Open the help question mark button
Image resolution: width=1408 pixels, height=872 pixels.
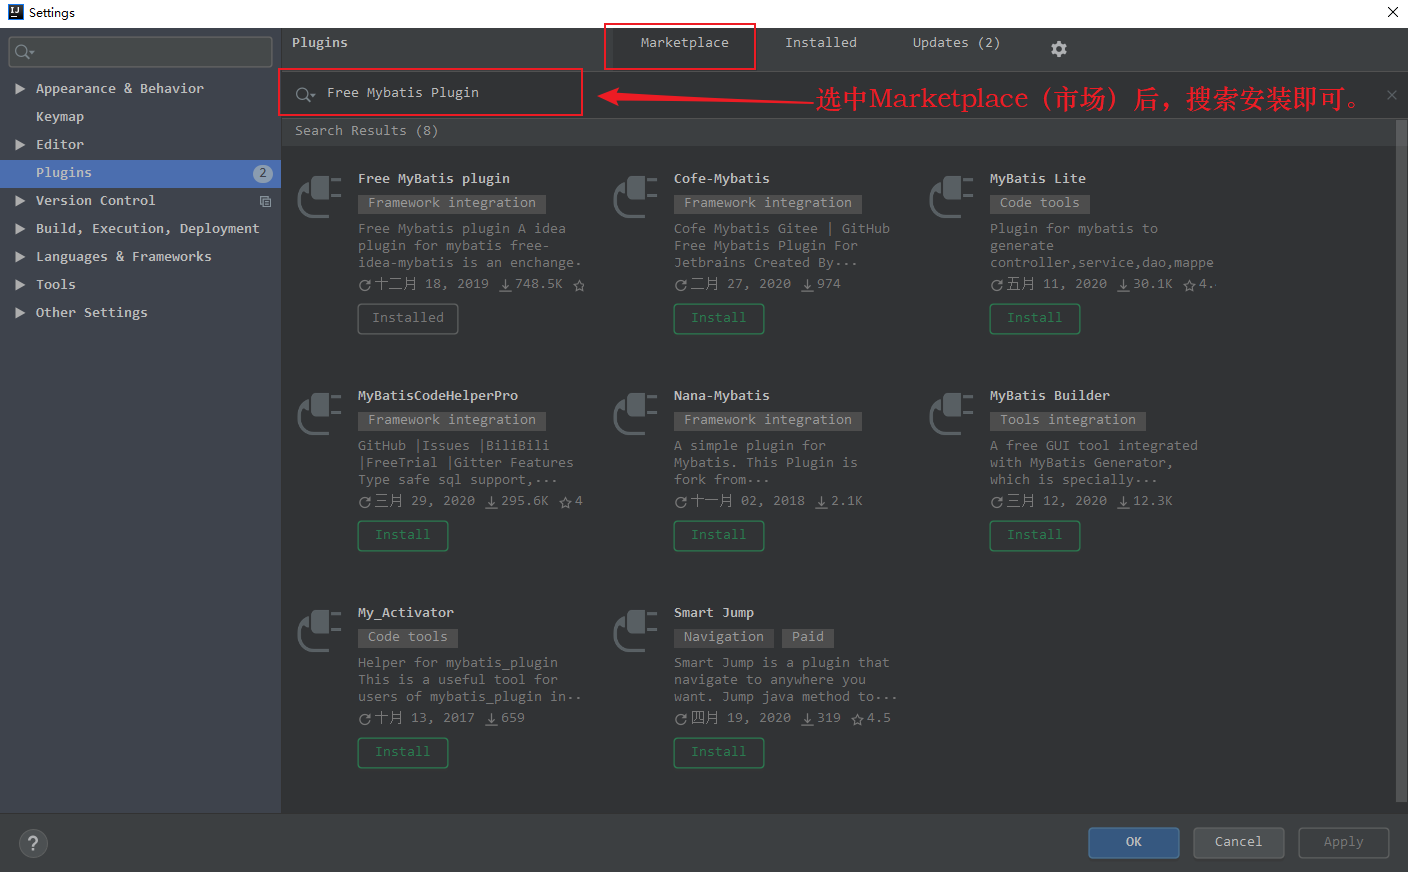coord(33,843)
